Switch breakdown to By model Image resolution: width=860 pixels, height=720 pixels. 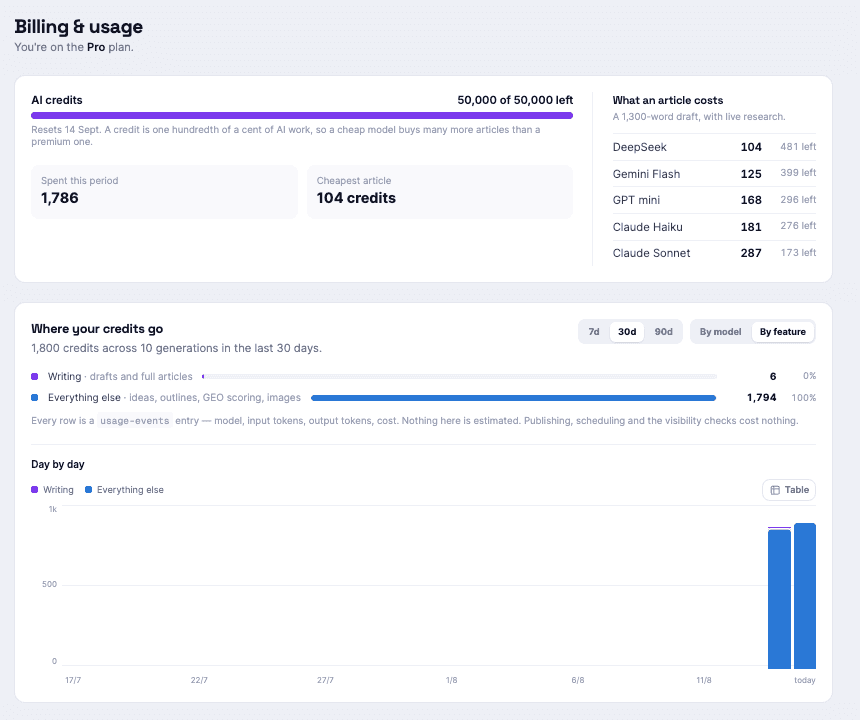720,332
